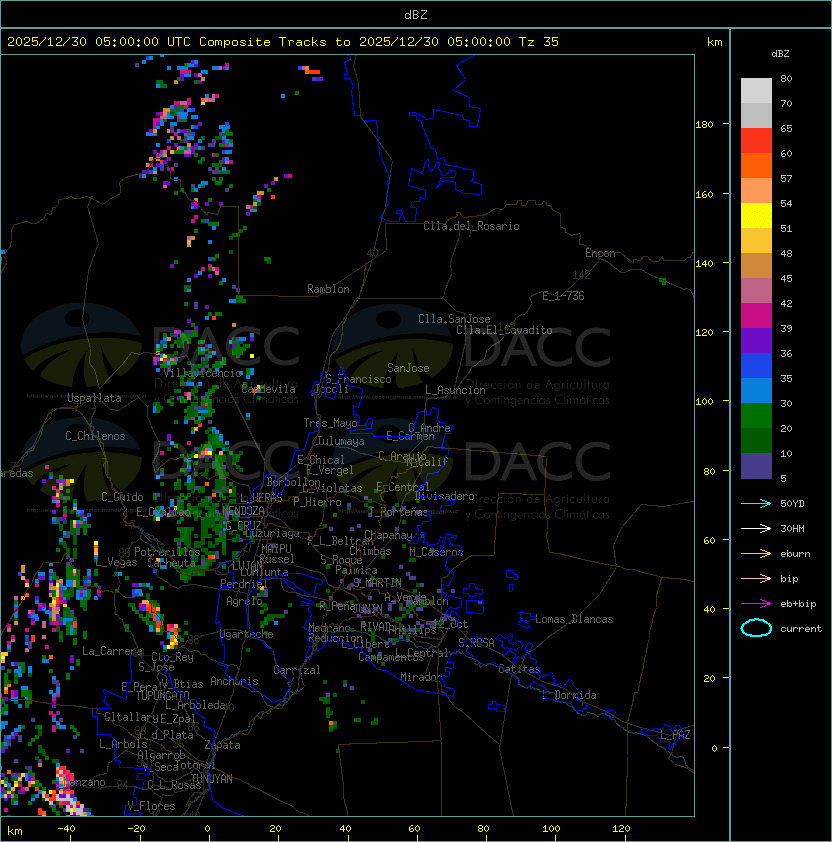This screenshot has width=832, height=842.
Task: Click the cyan 'current' ellipse legend symbol
Action: (x=756, y=628)
